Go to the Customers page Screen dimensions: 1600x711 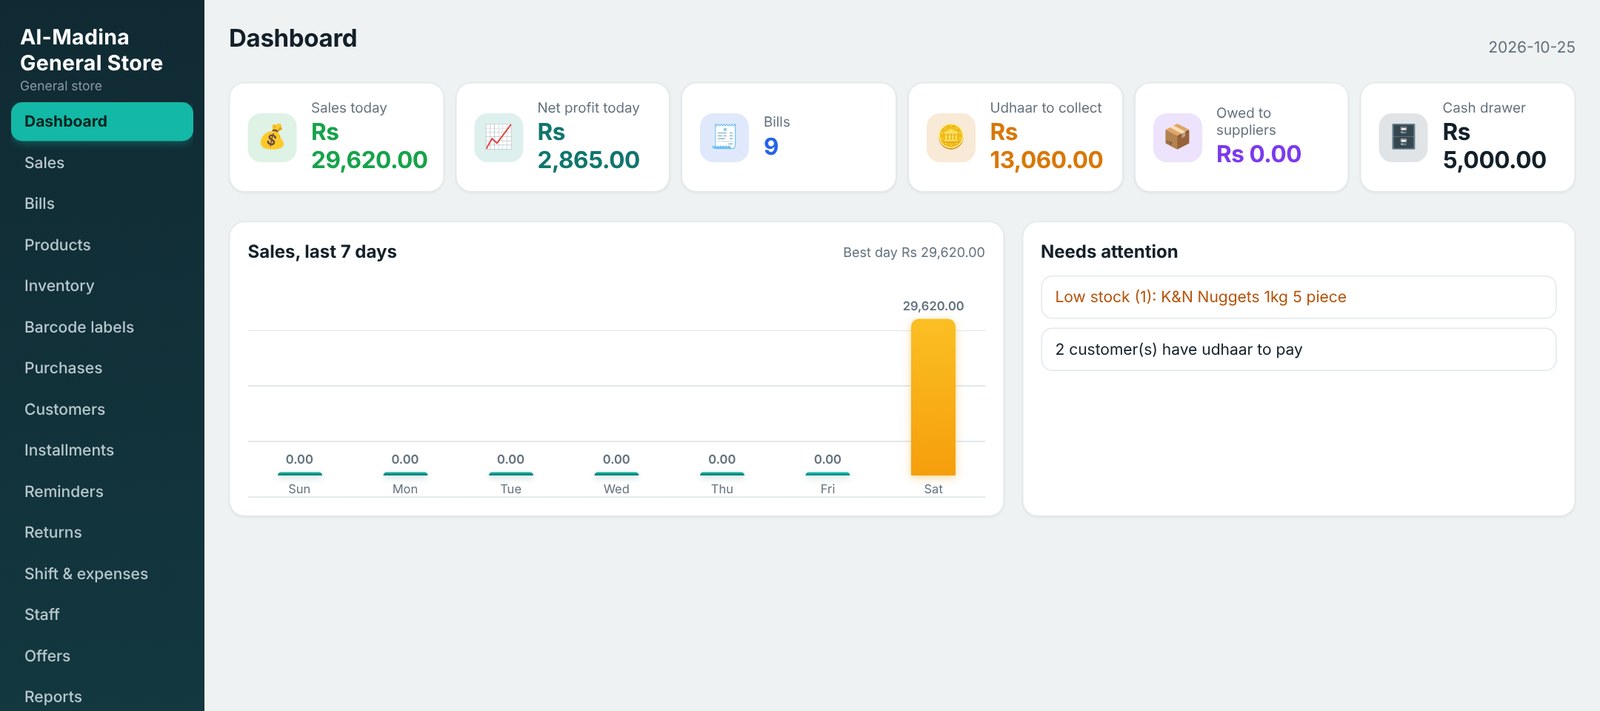tap(102, 409)
